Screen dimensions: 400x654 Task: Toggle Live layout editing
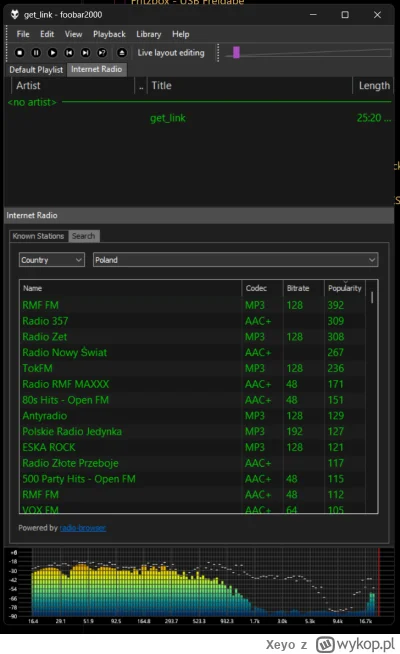(171, 53)
